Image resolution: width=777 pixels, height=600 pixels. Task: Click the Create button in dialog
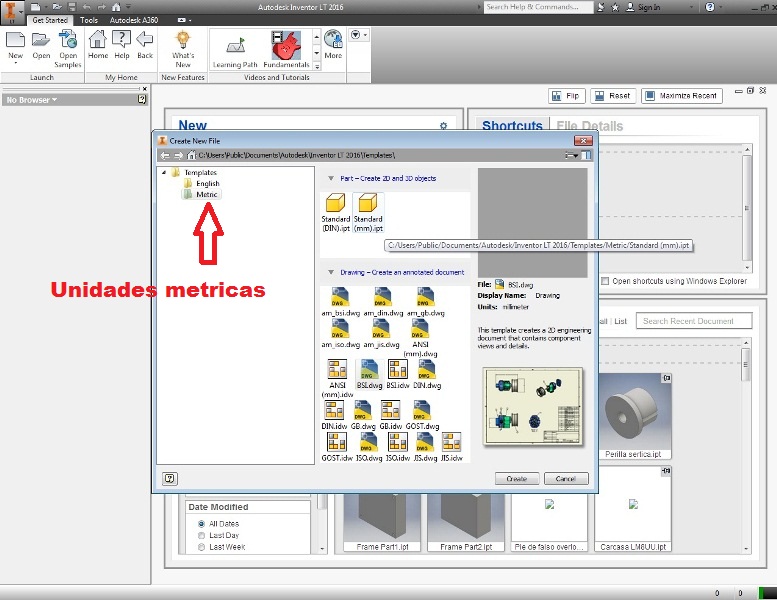[516, 479]
